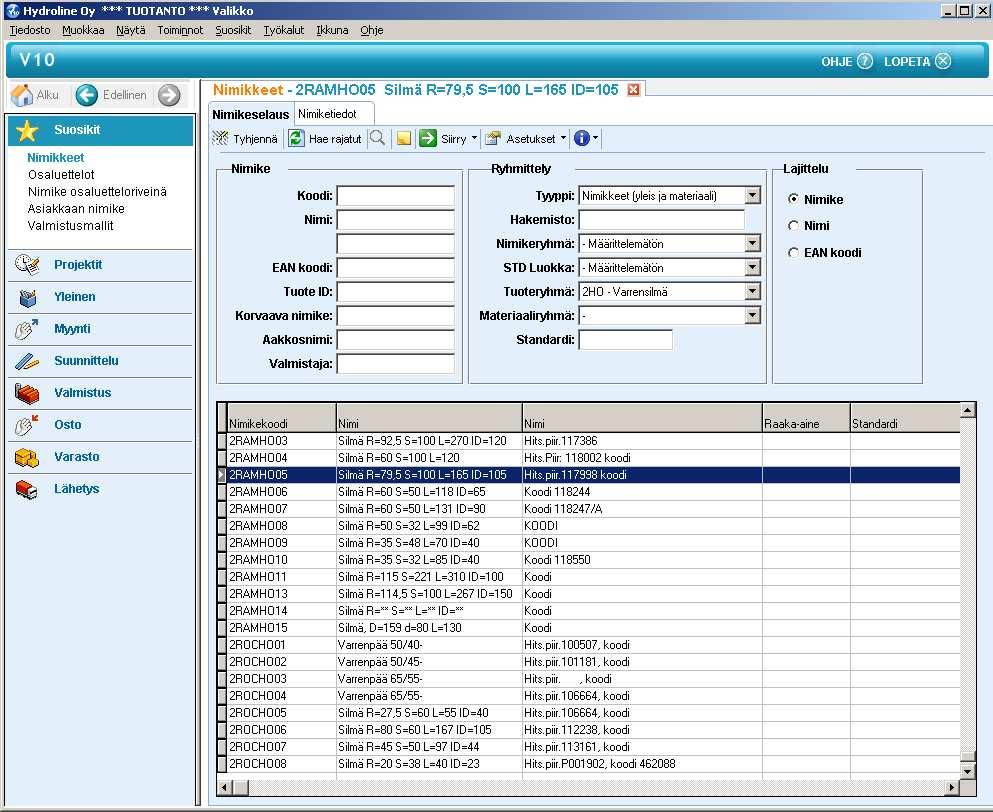The image size is (993, 812).
Task: Click the table's vertical scroll down arrow
Action: pos(967,771)
